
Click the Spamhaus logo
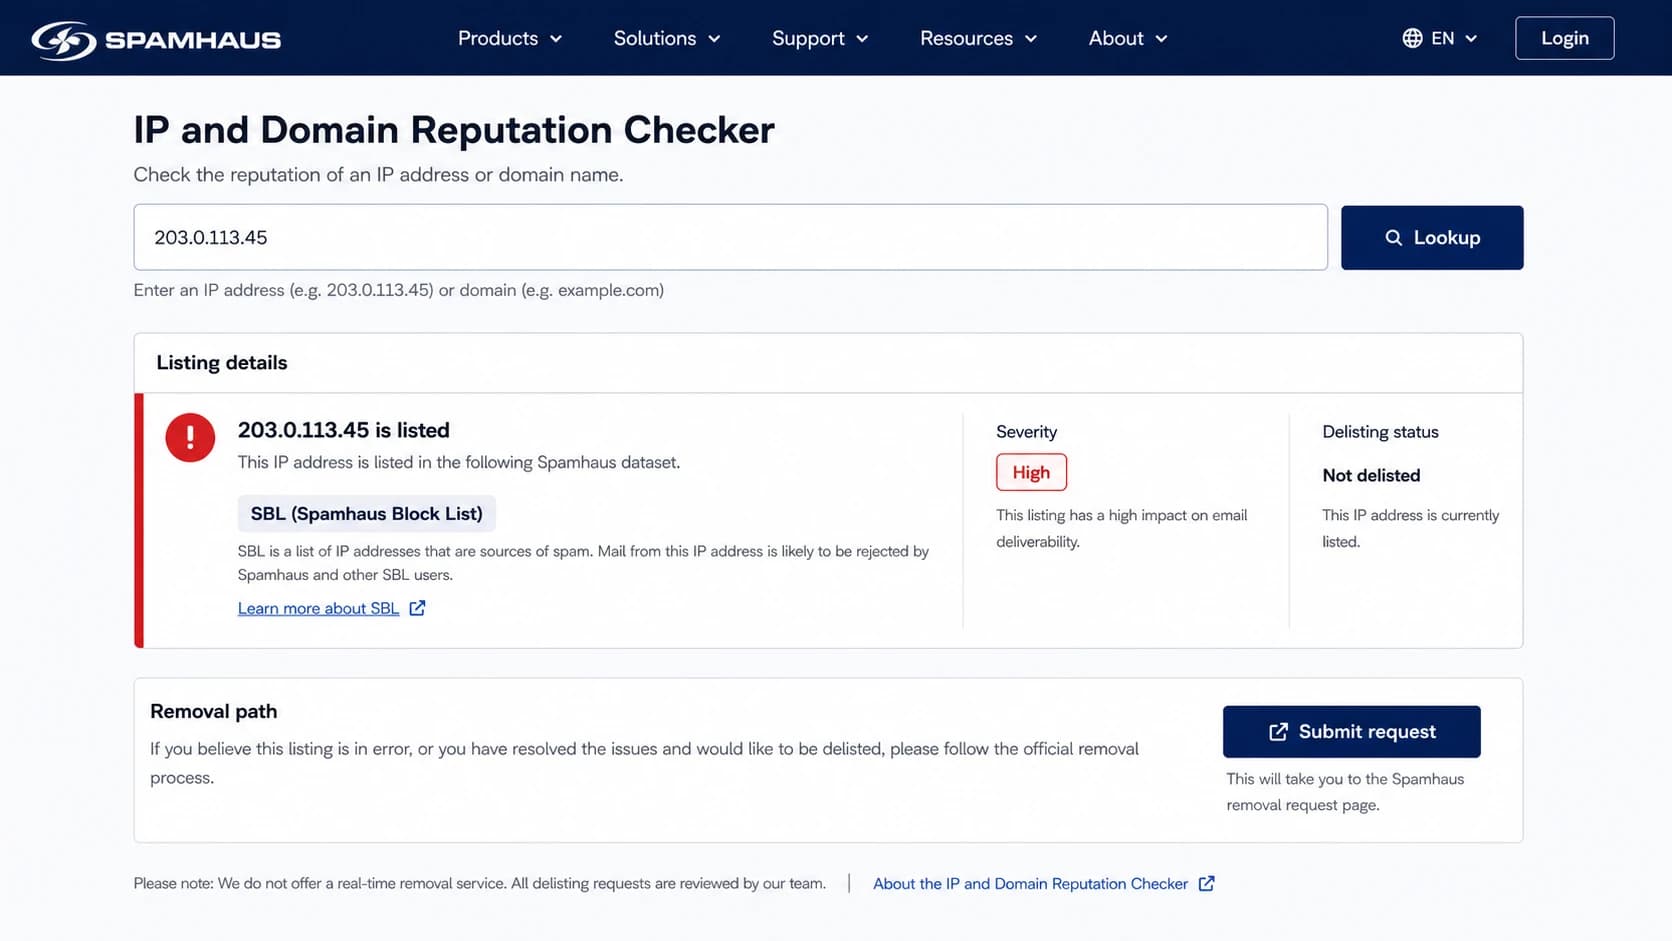pos(156,39)
